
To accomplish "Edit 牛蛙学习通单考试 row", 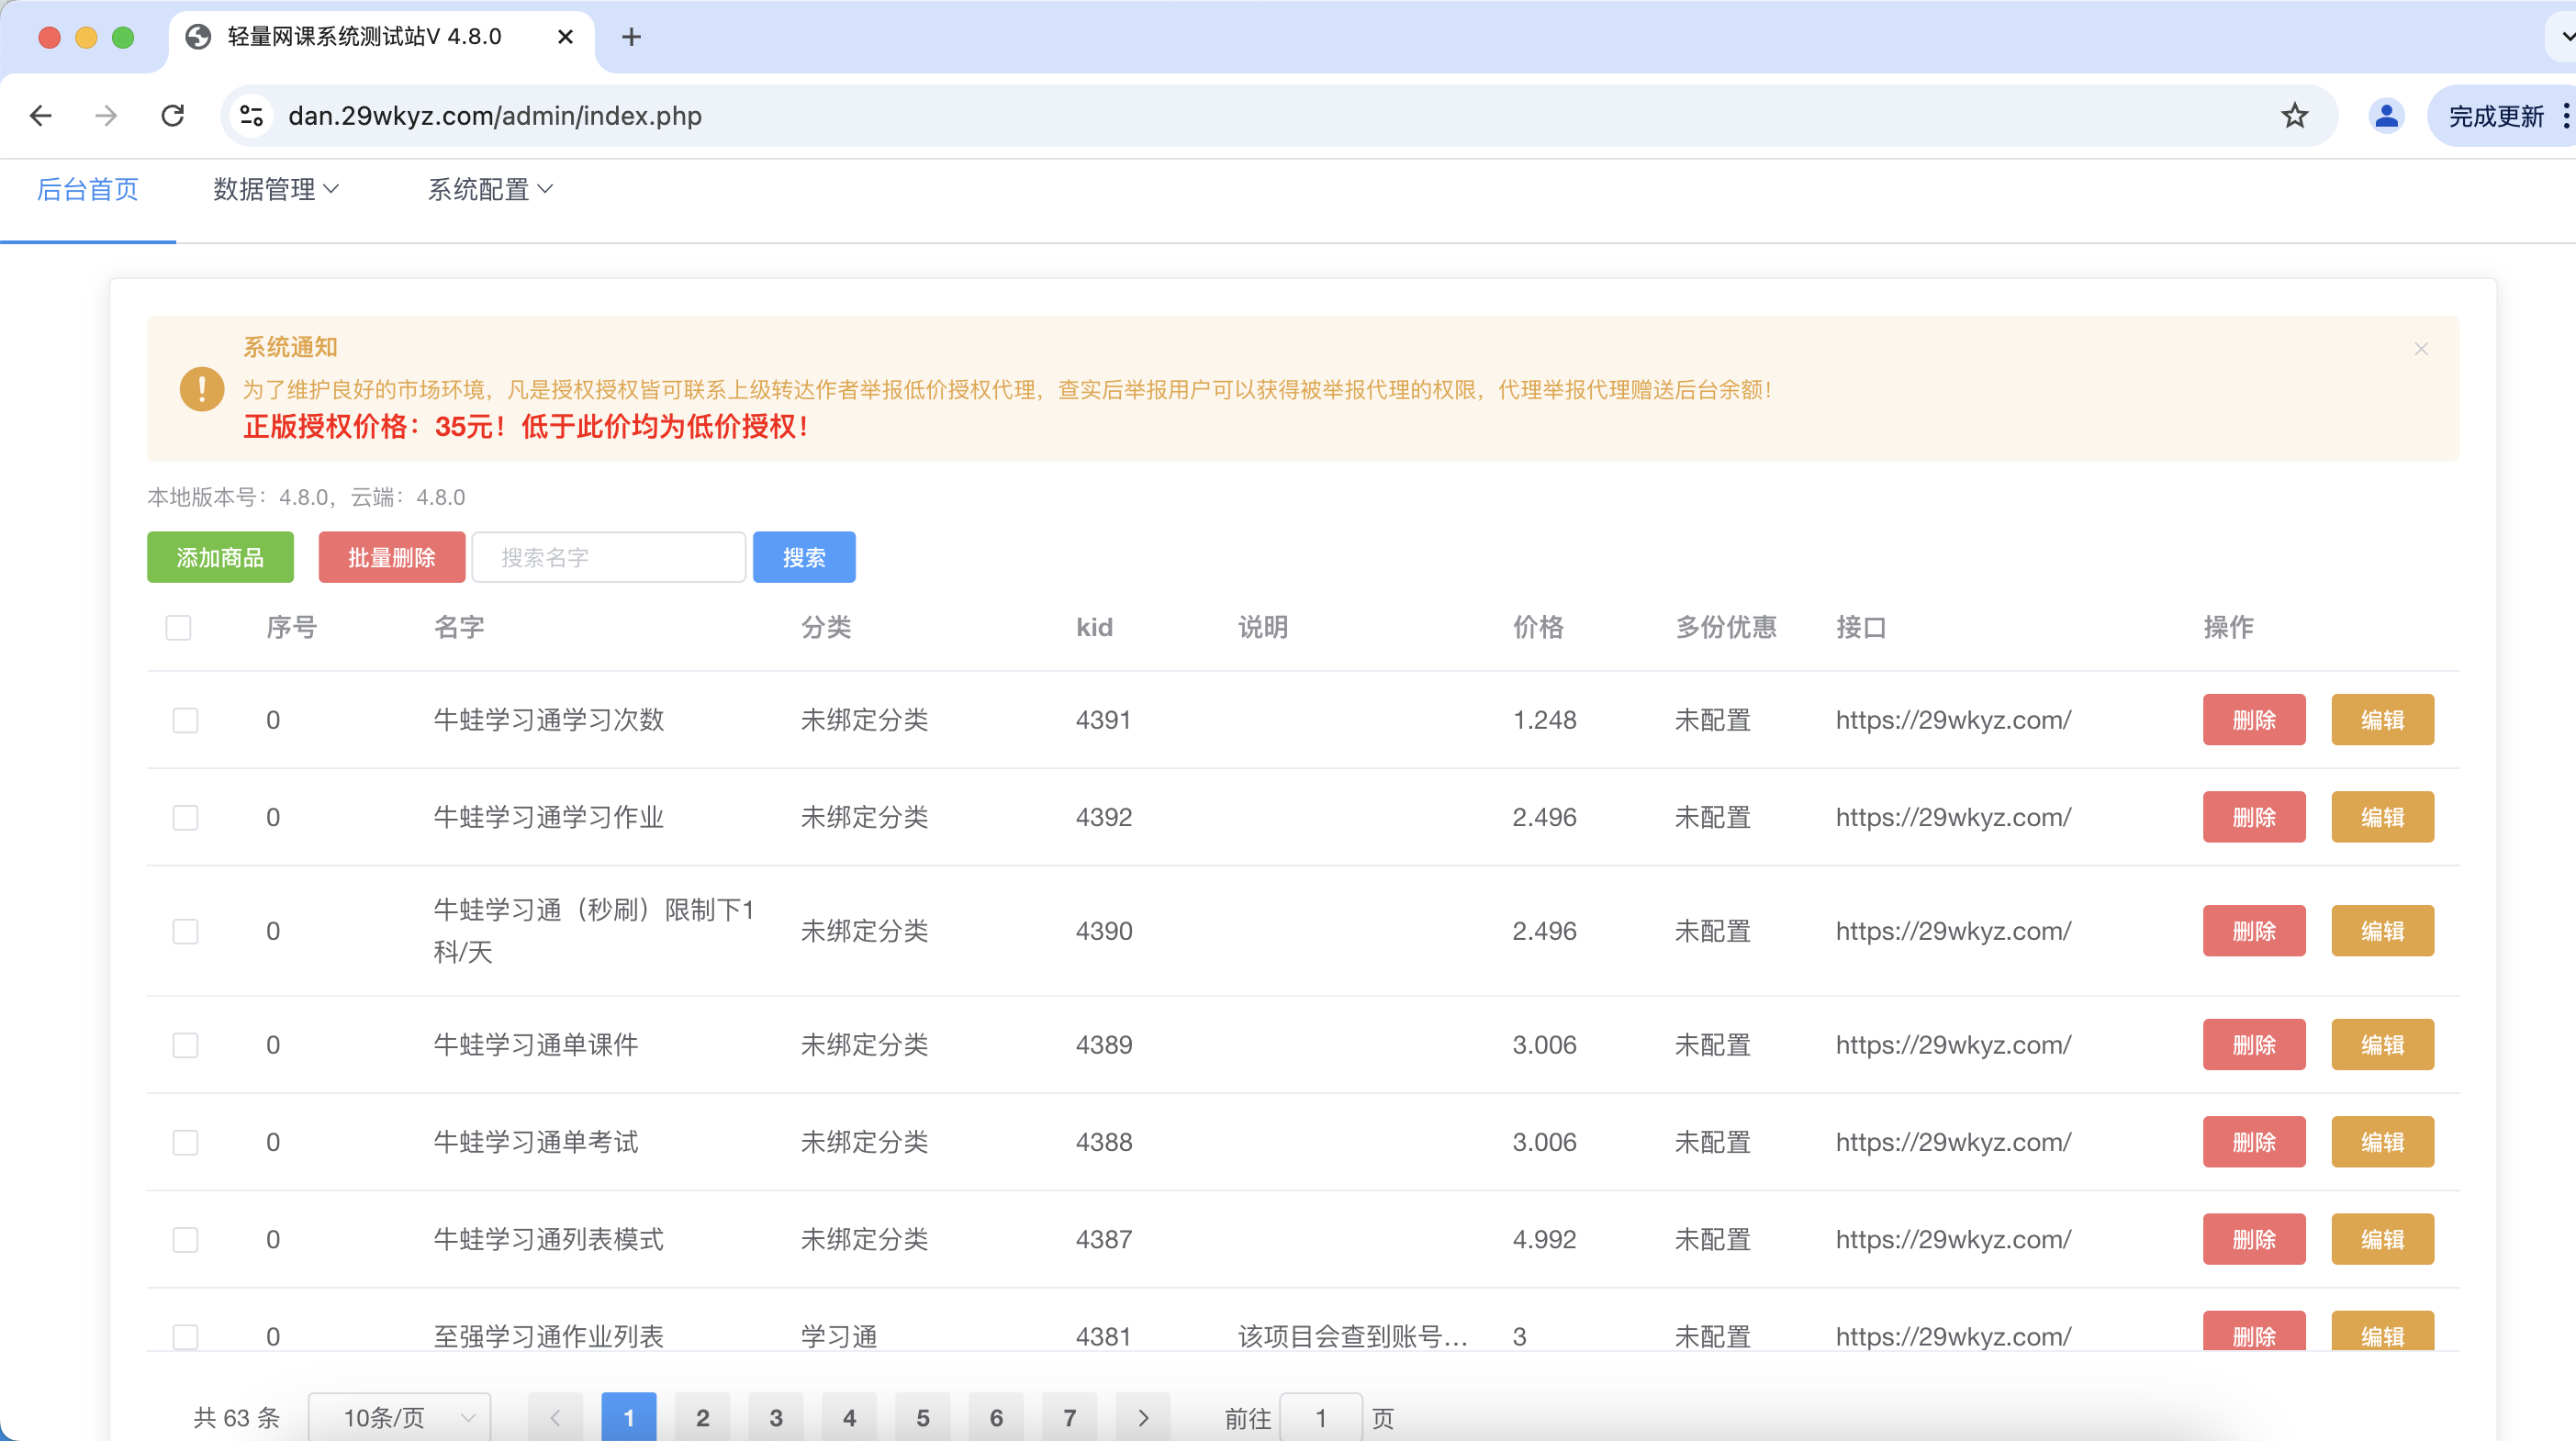I will (2383, 1142).
